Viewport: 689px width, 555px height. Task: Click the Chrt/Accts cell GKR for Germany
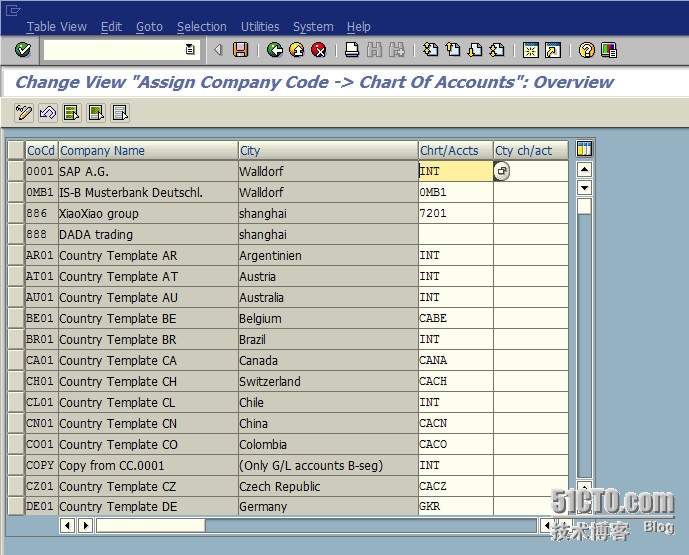(x=456, y=506)
